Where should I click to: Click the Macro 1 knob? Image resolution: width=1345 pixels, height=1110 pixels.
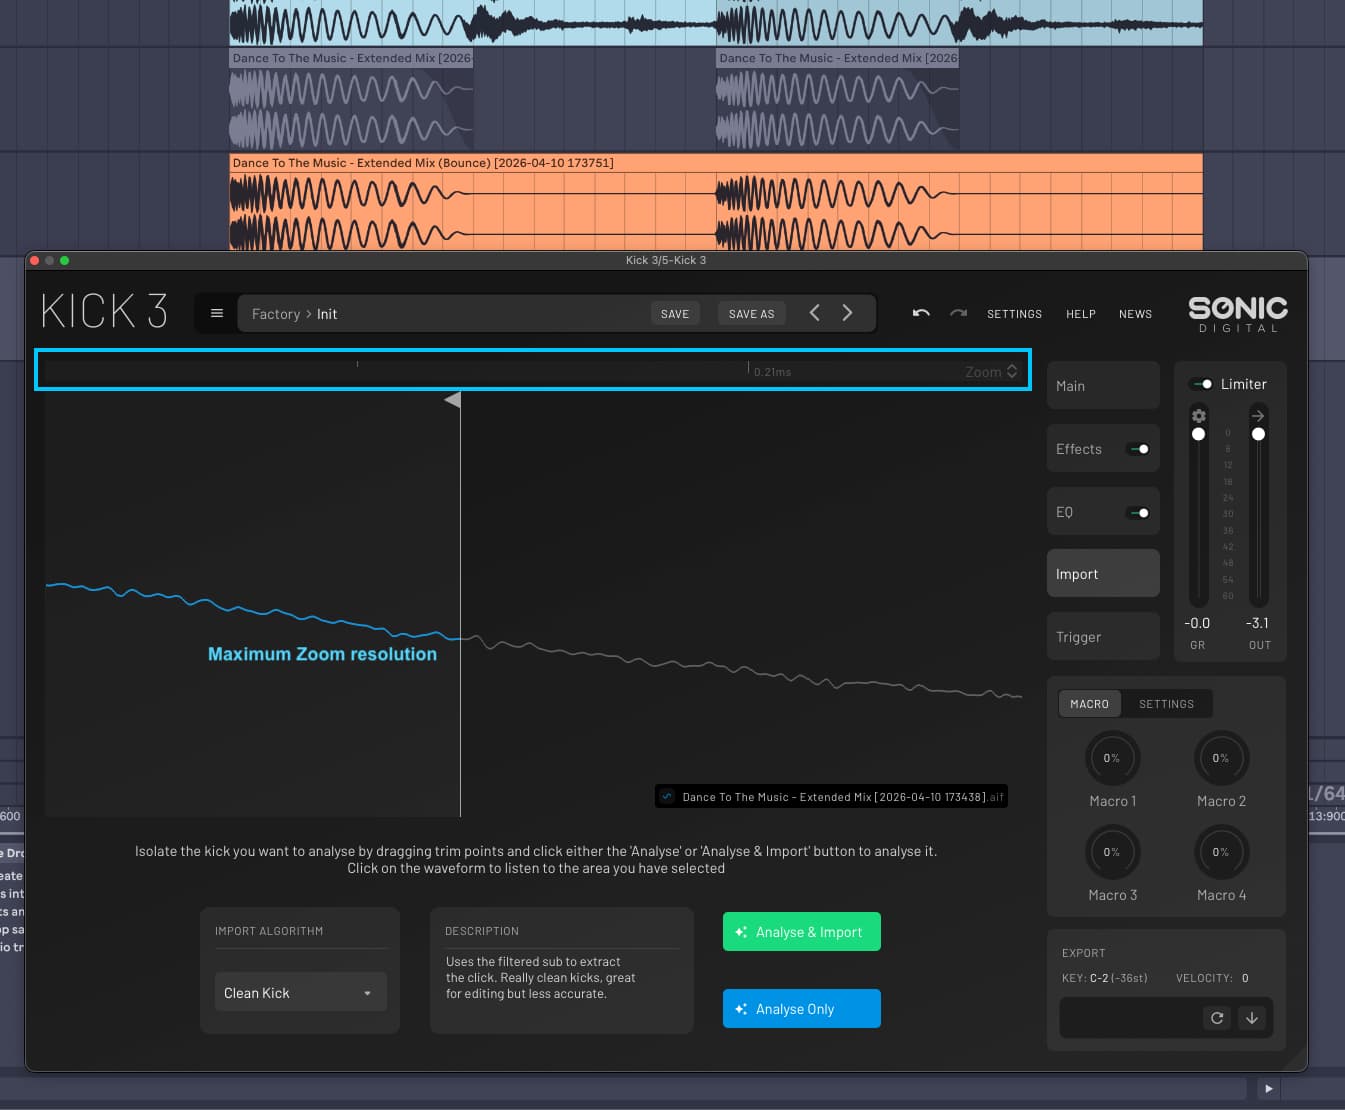tap(1112, 759)
